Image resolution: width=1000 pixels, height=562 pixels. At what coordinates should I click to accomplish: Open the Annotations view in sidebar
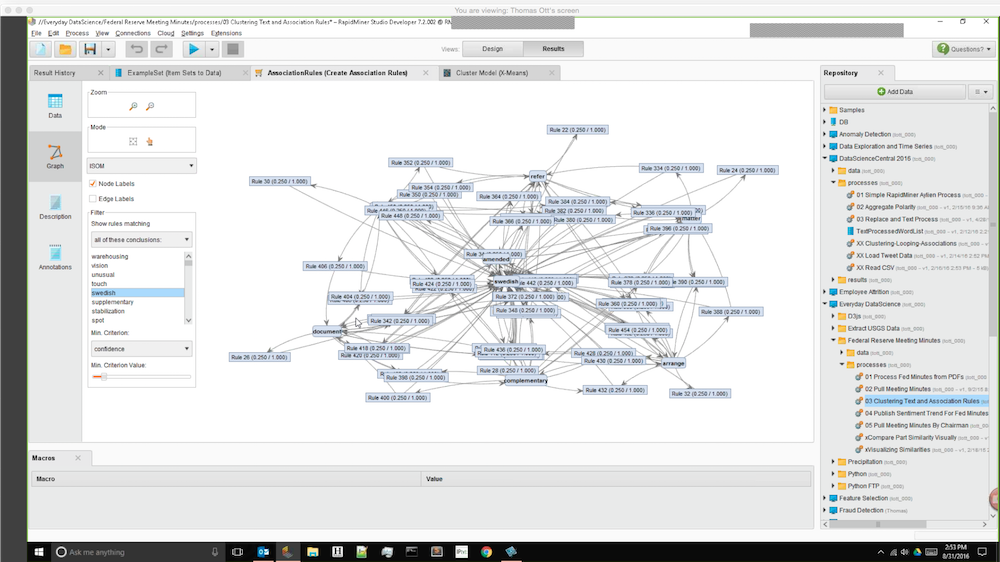coord(55,258)
